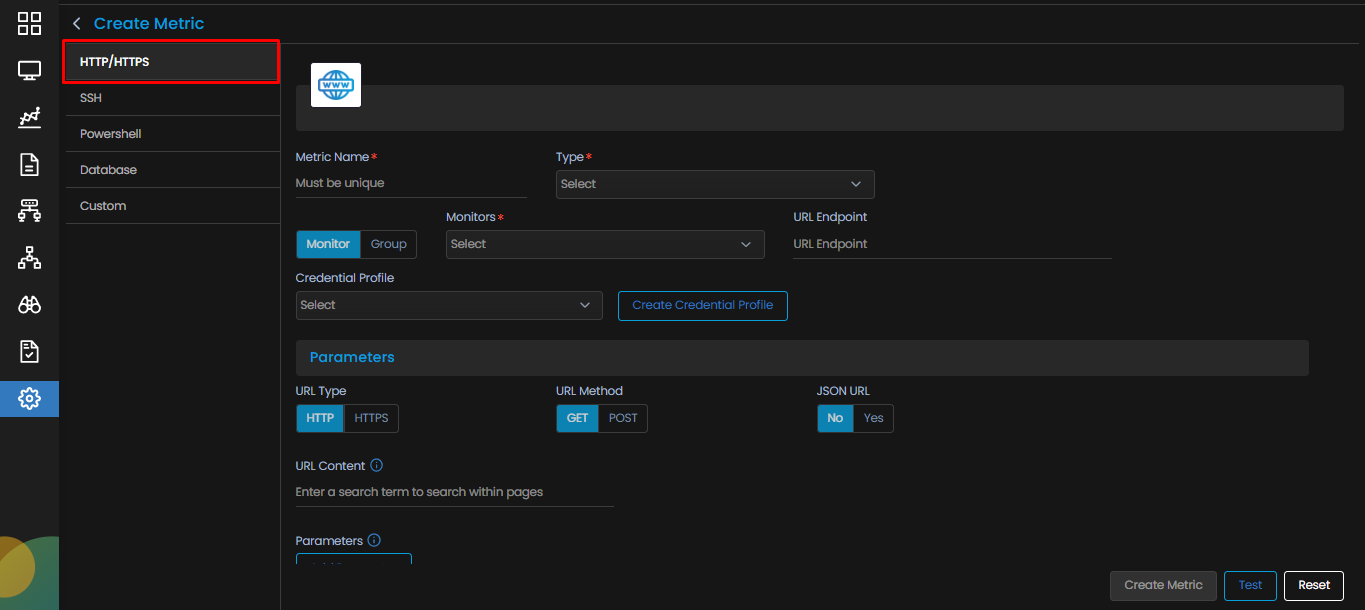Switch to the Custom metric tab
1365x610 pixels.
tap(172, 206)
